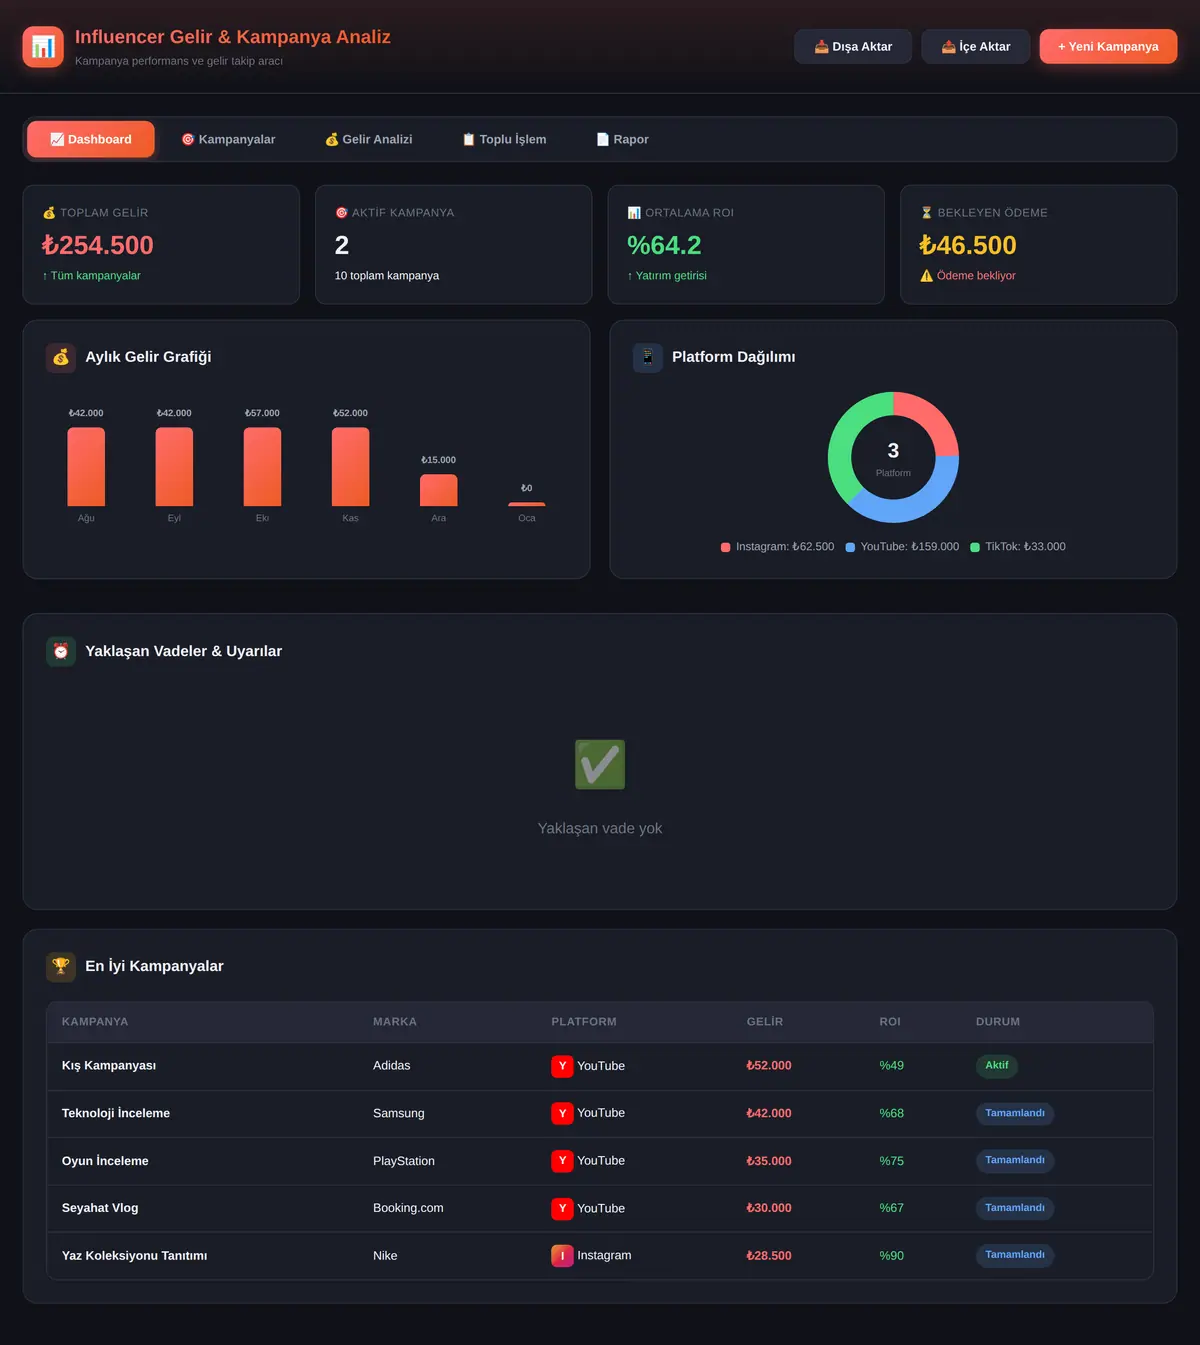Click the Kas bar showing ₺52.000
The height and width of the screenshot is (1345, 1200).
pos(350,467)
